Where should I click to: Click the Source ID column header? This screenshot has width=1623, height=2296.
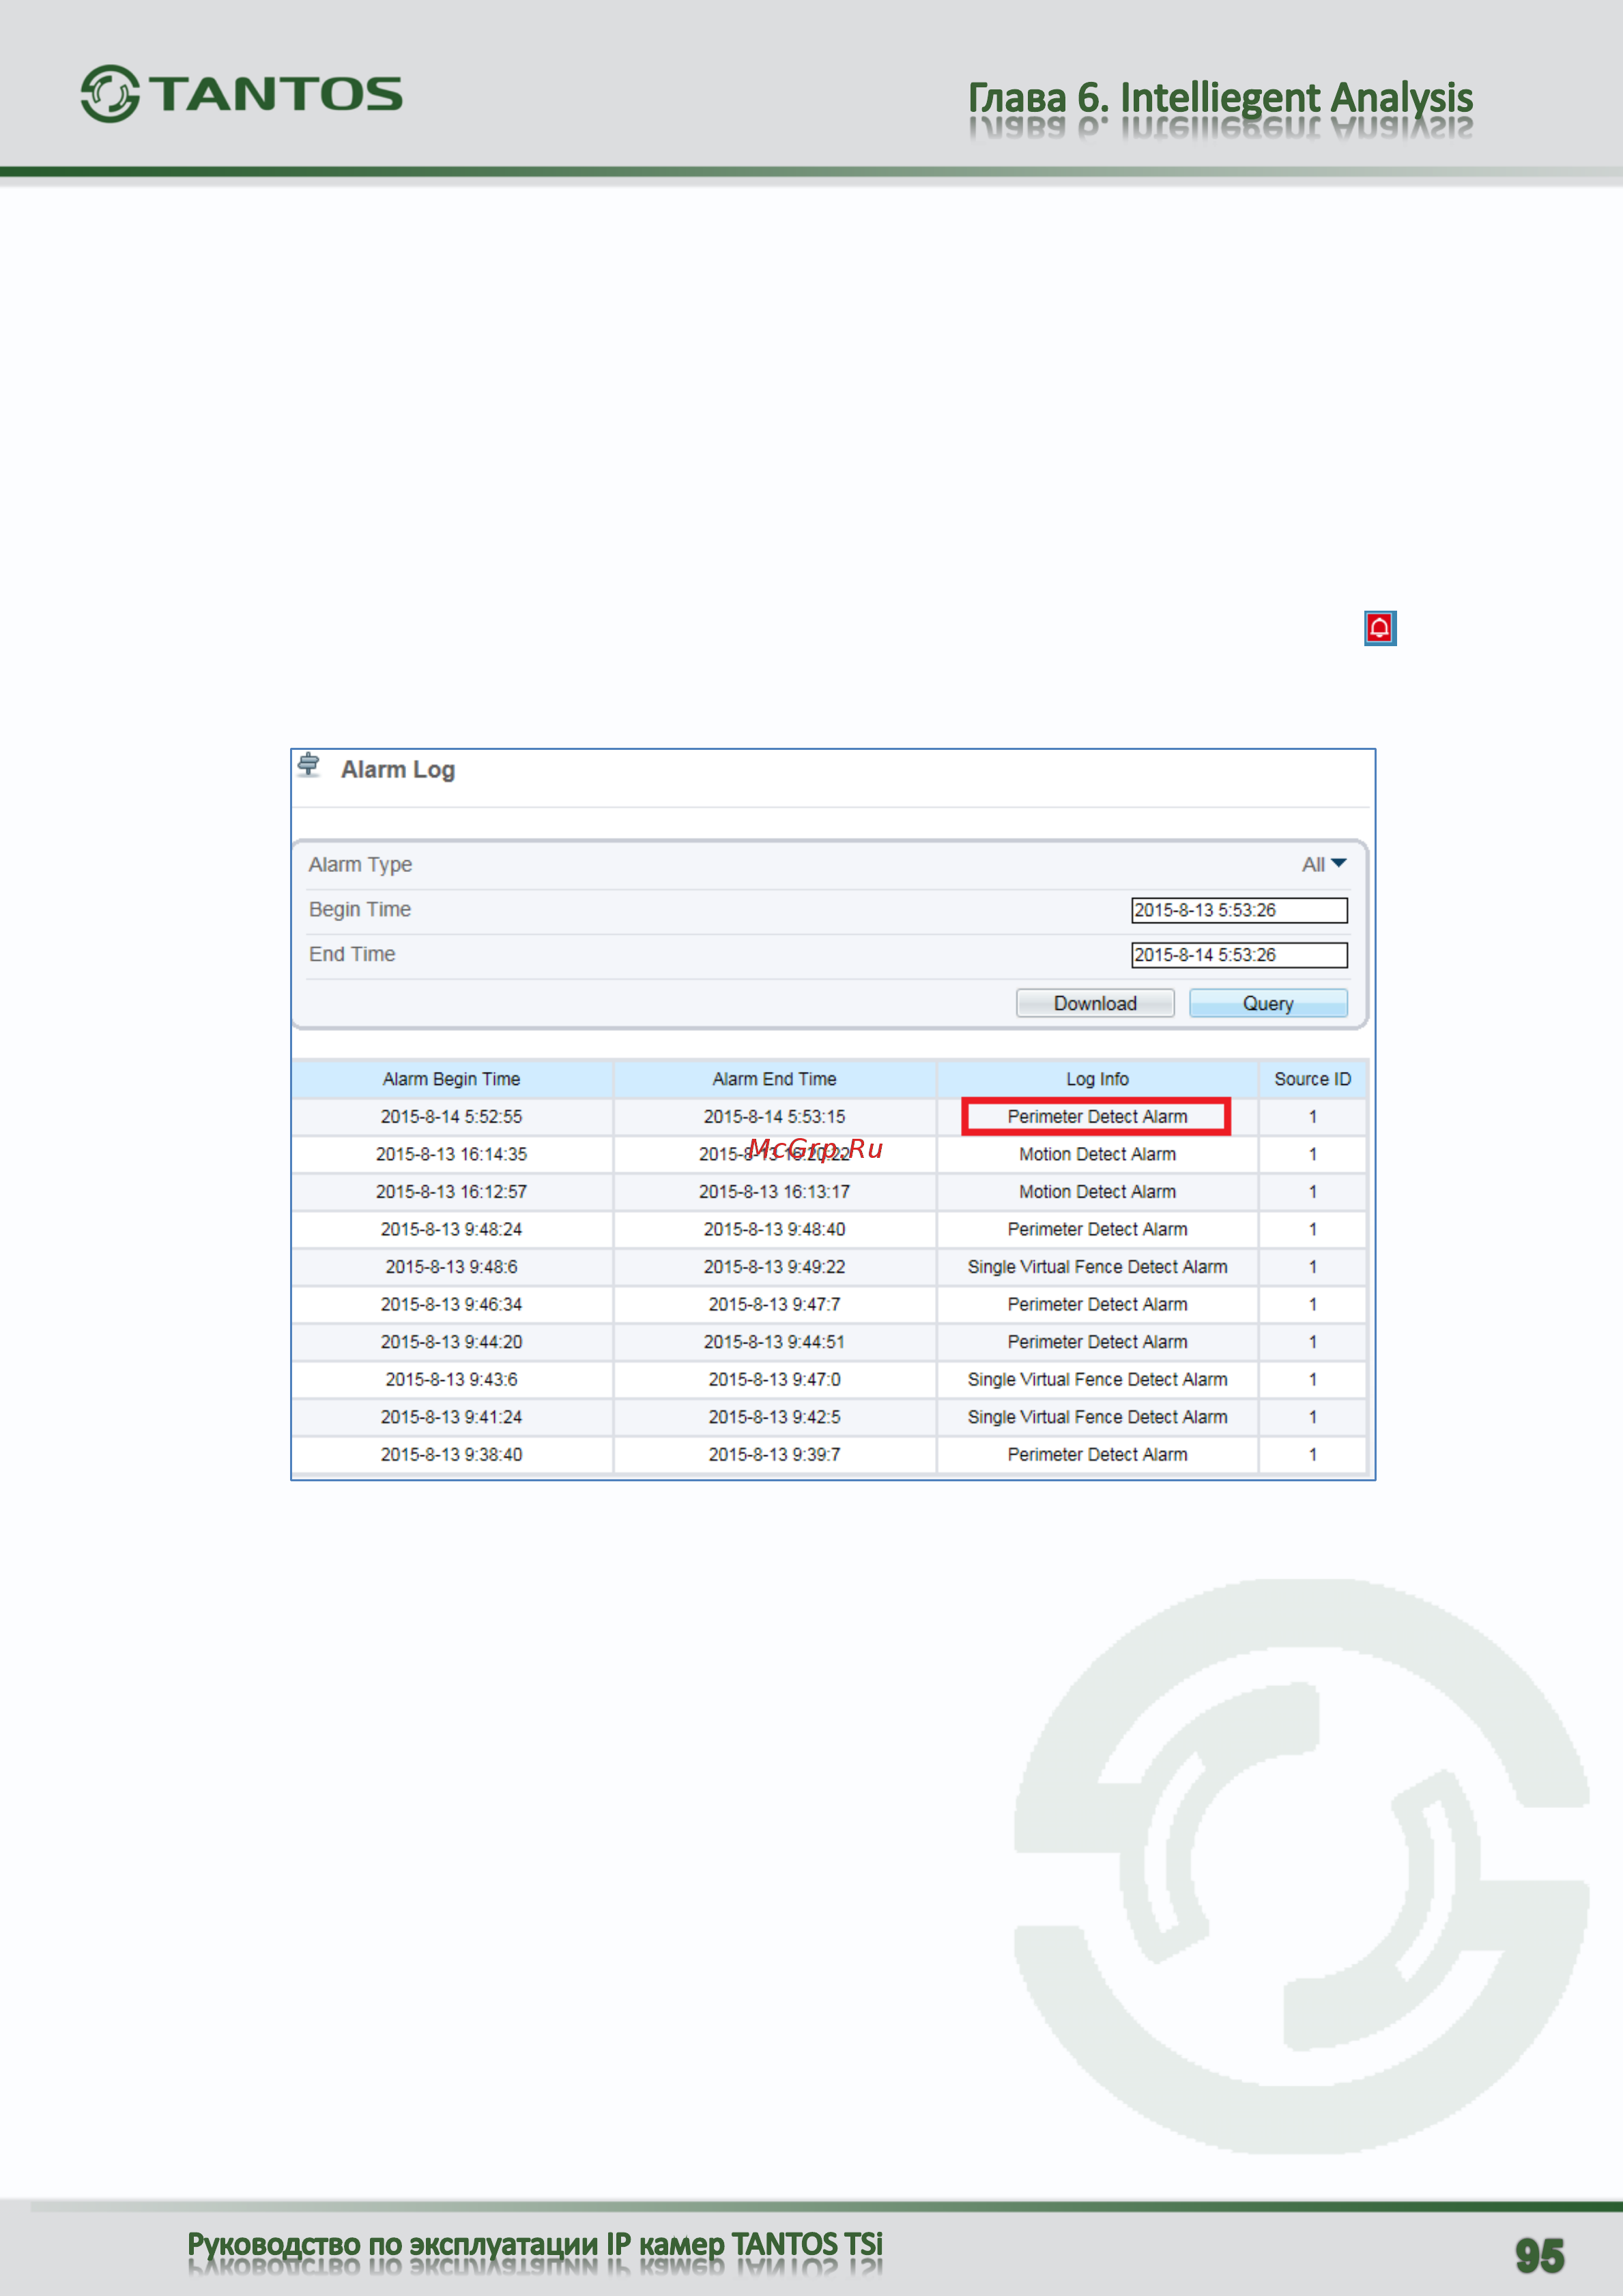click(1312, 1079)
